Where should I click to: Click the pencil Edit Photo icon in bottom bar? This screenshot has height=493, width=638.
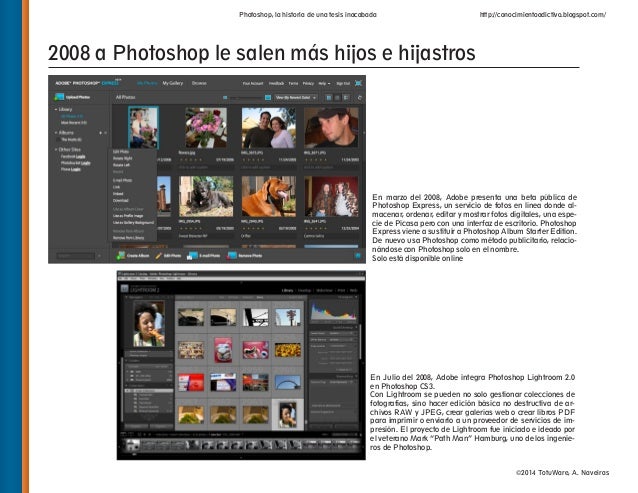click(x=159, y=256)
